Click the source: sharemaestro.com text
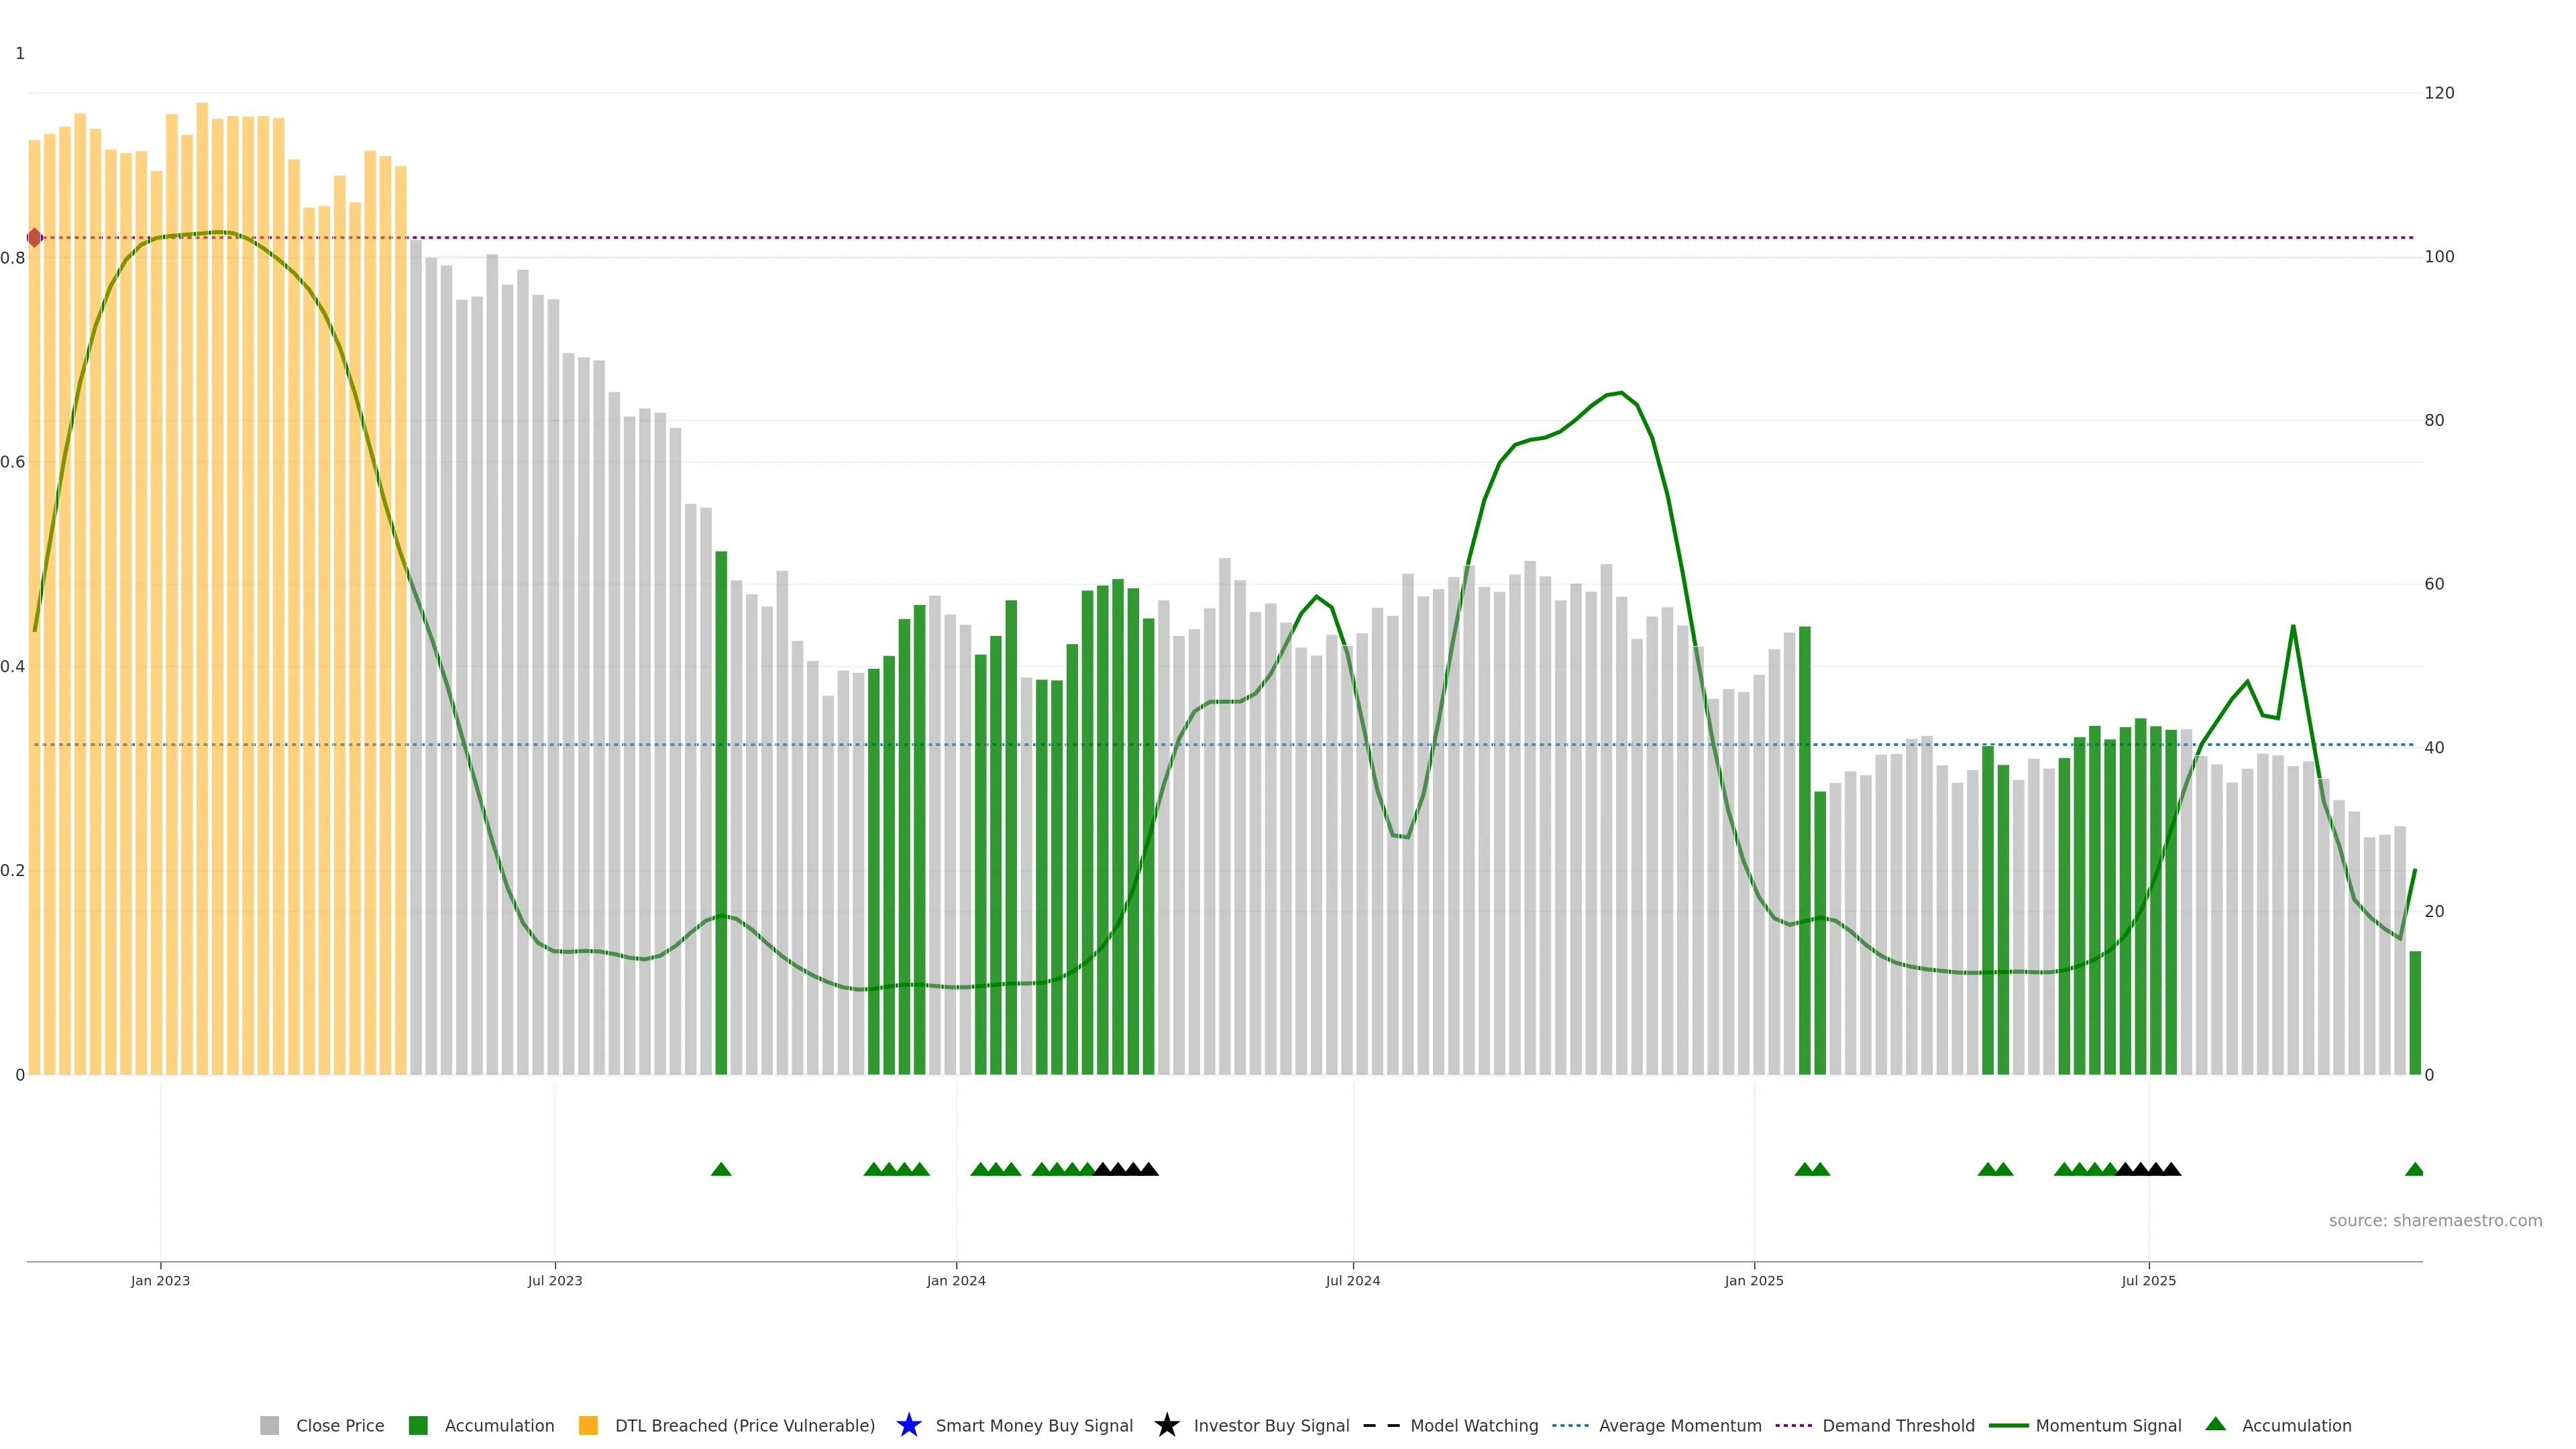The height and width of the screenshot is (1449, 2576). coord(2435,1220)
